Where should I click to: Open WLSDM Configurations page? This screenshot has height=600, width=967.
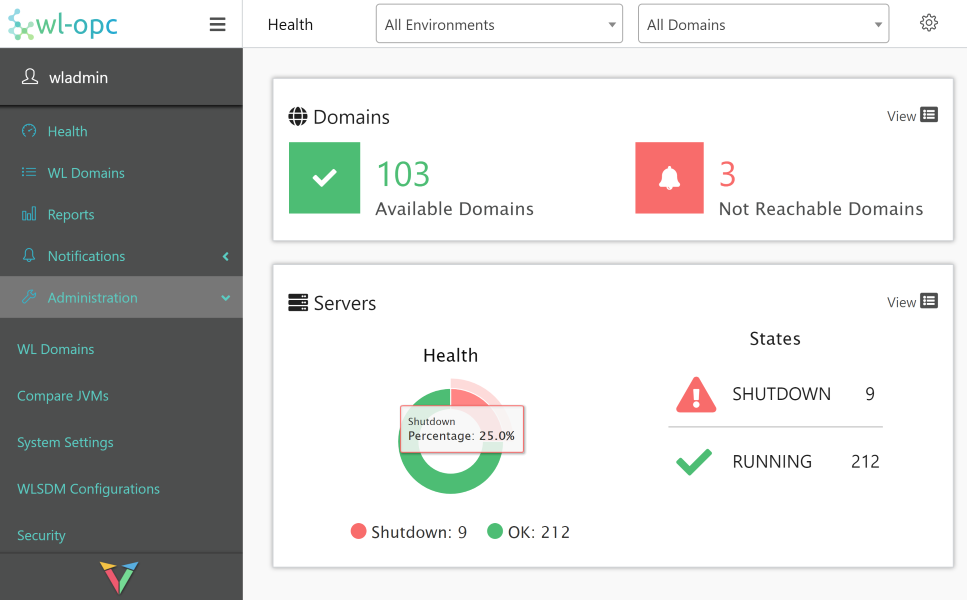[88, 489]
